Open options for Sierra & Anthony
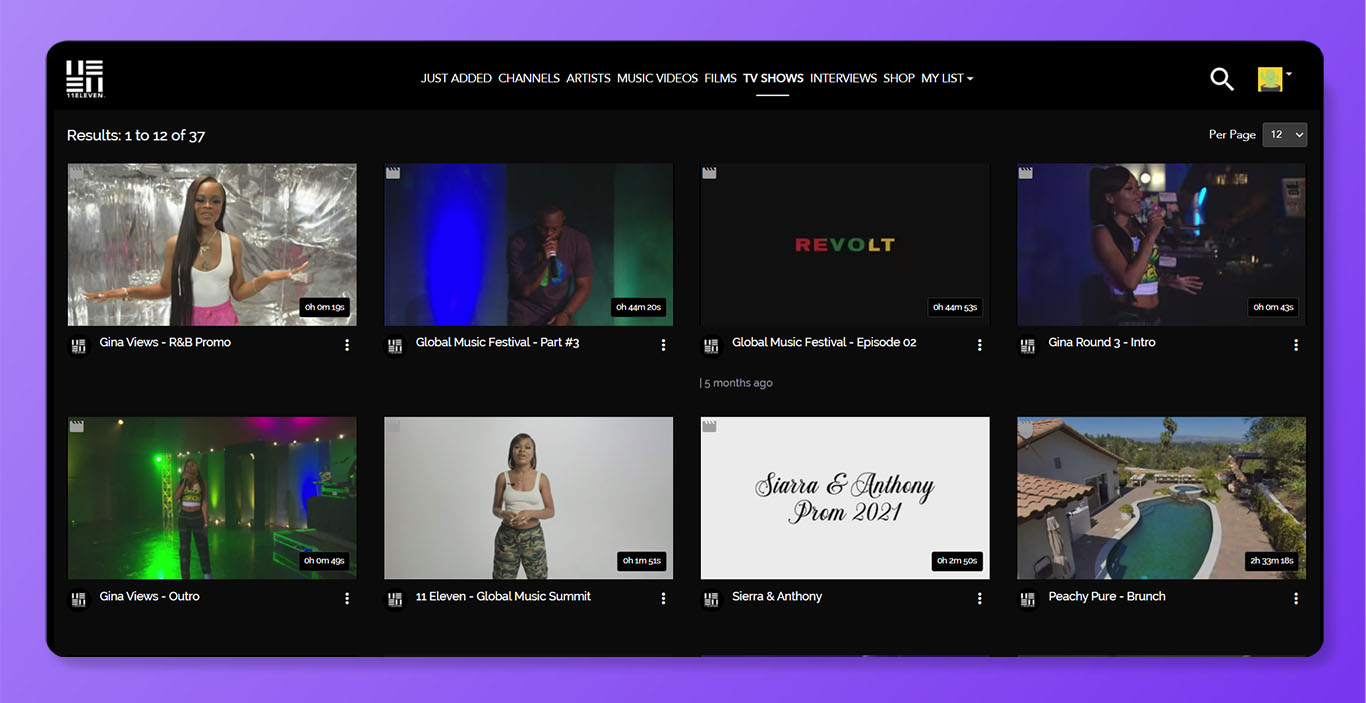Image resolution: width=1366 pixels, height=703 pixels. tap(979, 599)
